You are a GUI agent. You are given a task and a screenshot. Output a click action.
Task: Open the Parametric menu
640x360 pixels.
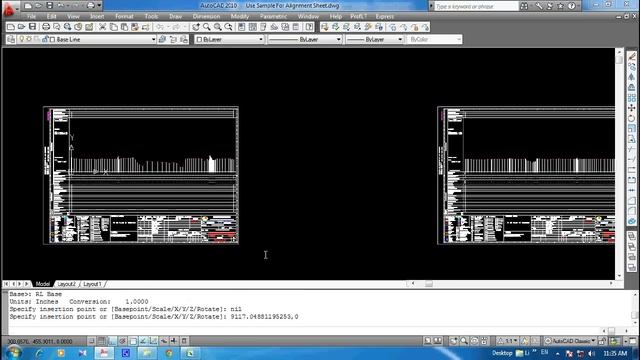[273, 16]
